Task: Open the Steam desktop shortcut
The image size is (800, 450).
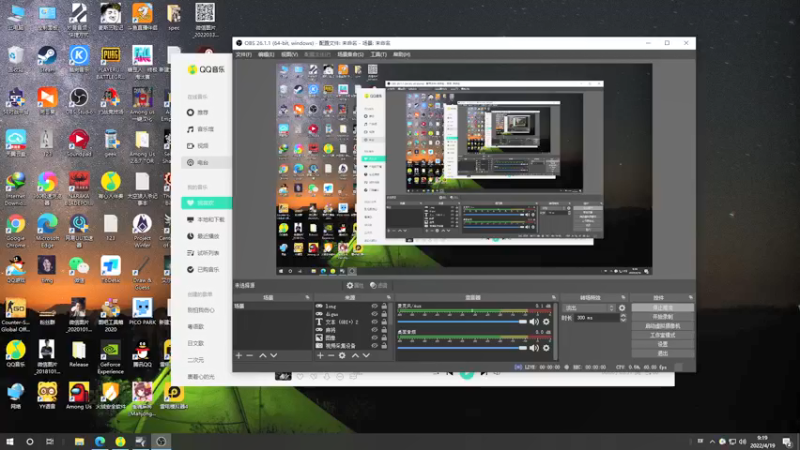Action: 47,59
